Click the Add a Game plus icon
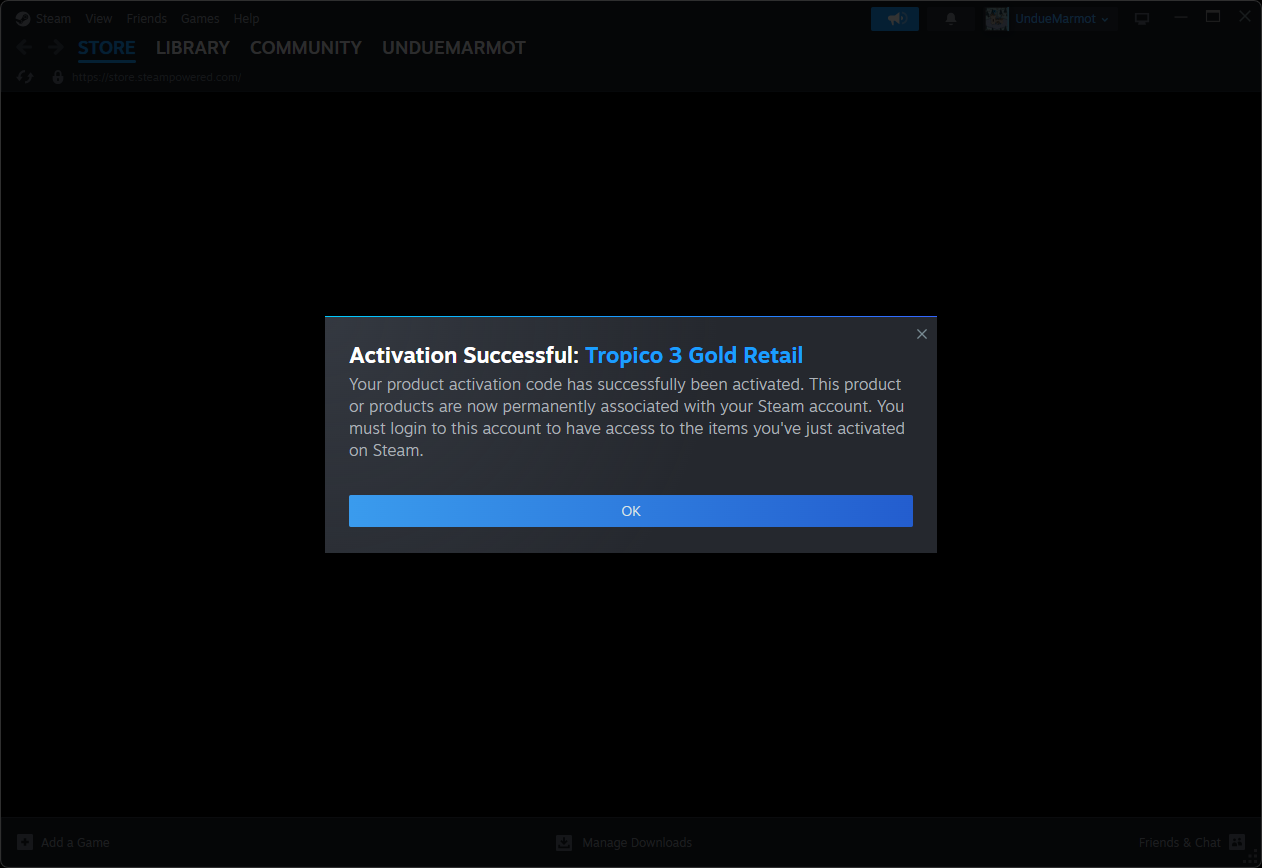Viewport: 1262px width, 868px height. click(25, 842)
